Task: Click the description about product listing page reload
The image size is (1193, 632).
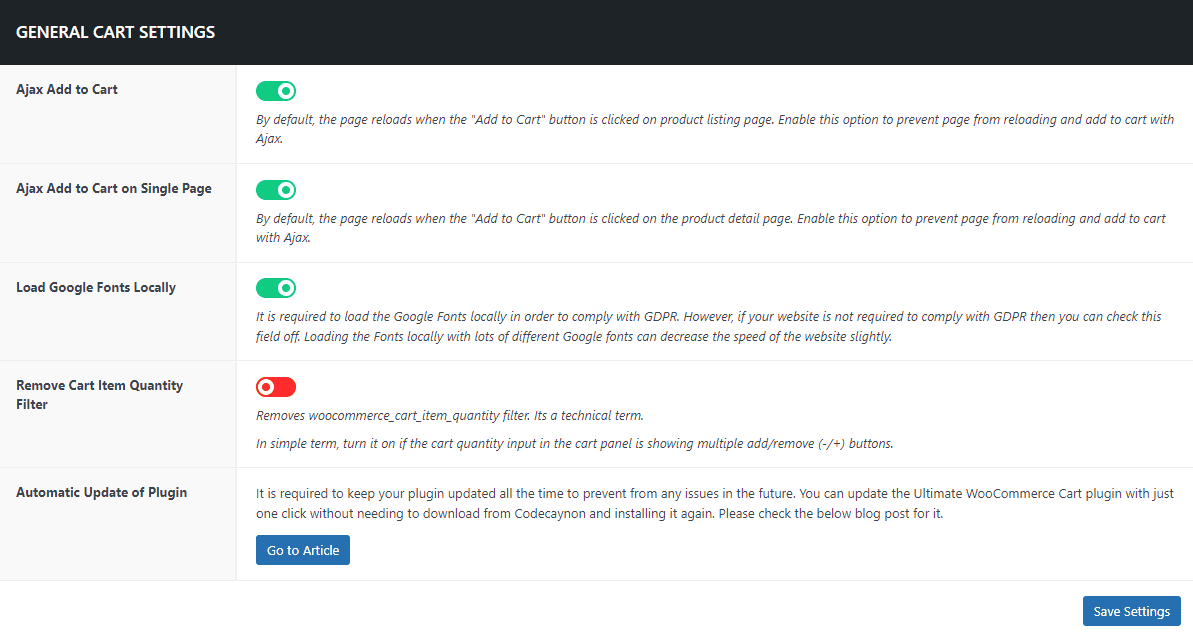Action: 714,129
